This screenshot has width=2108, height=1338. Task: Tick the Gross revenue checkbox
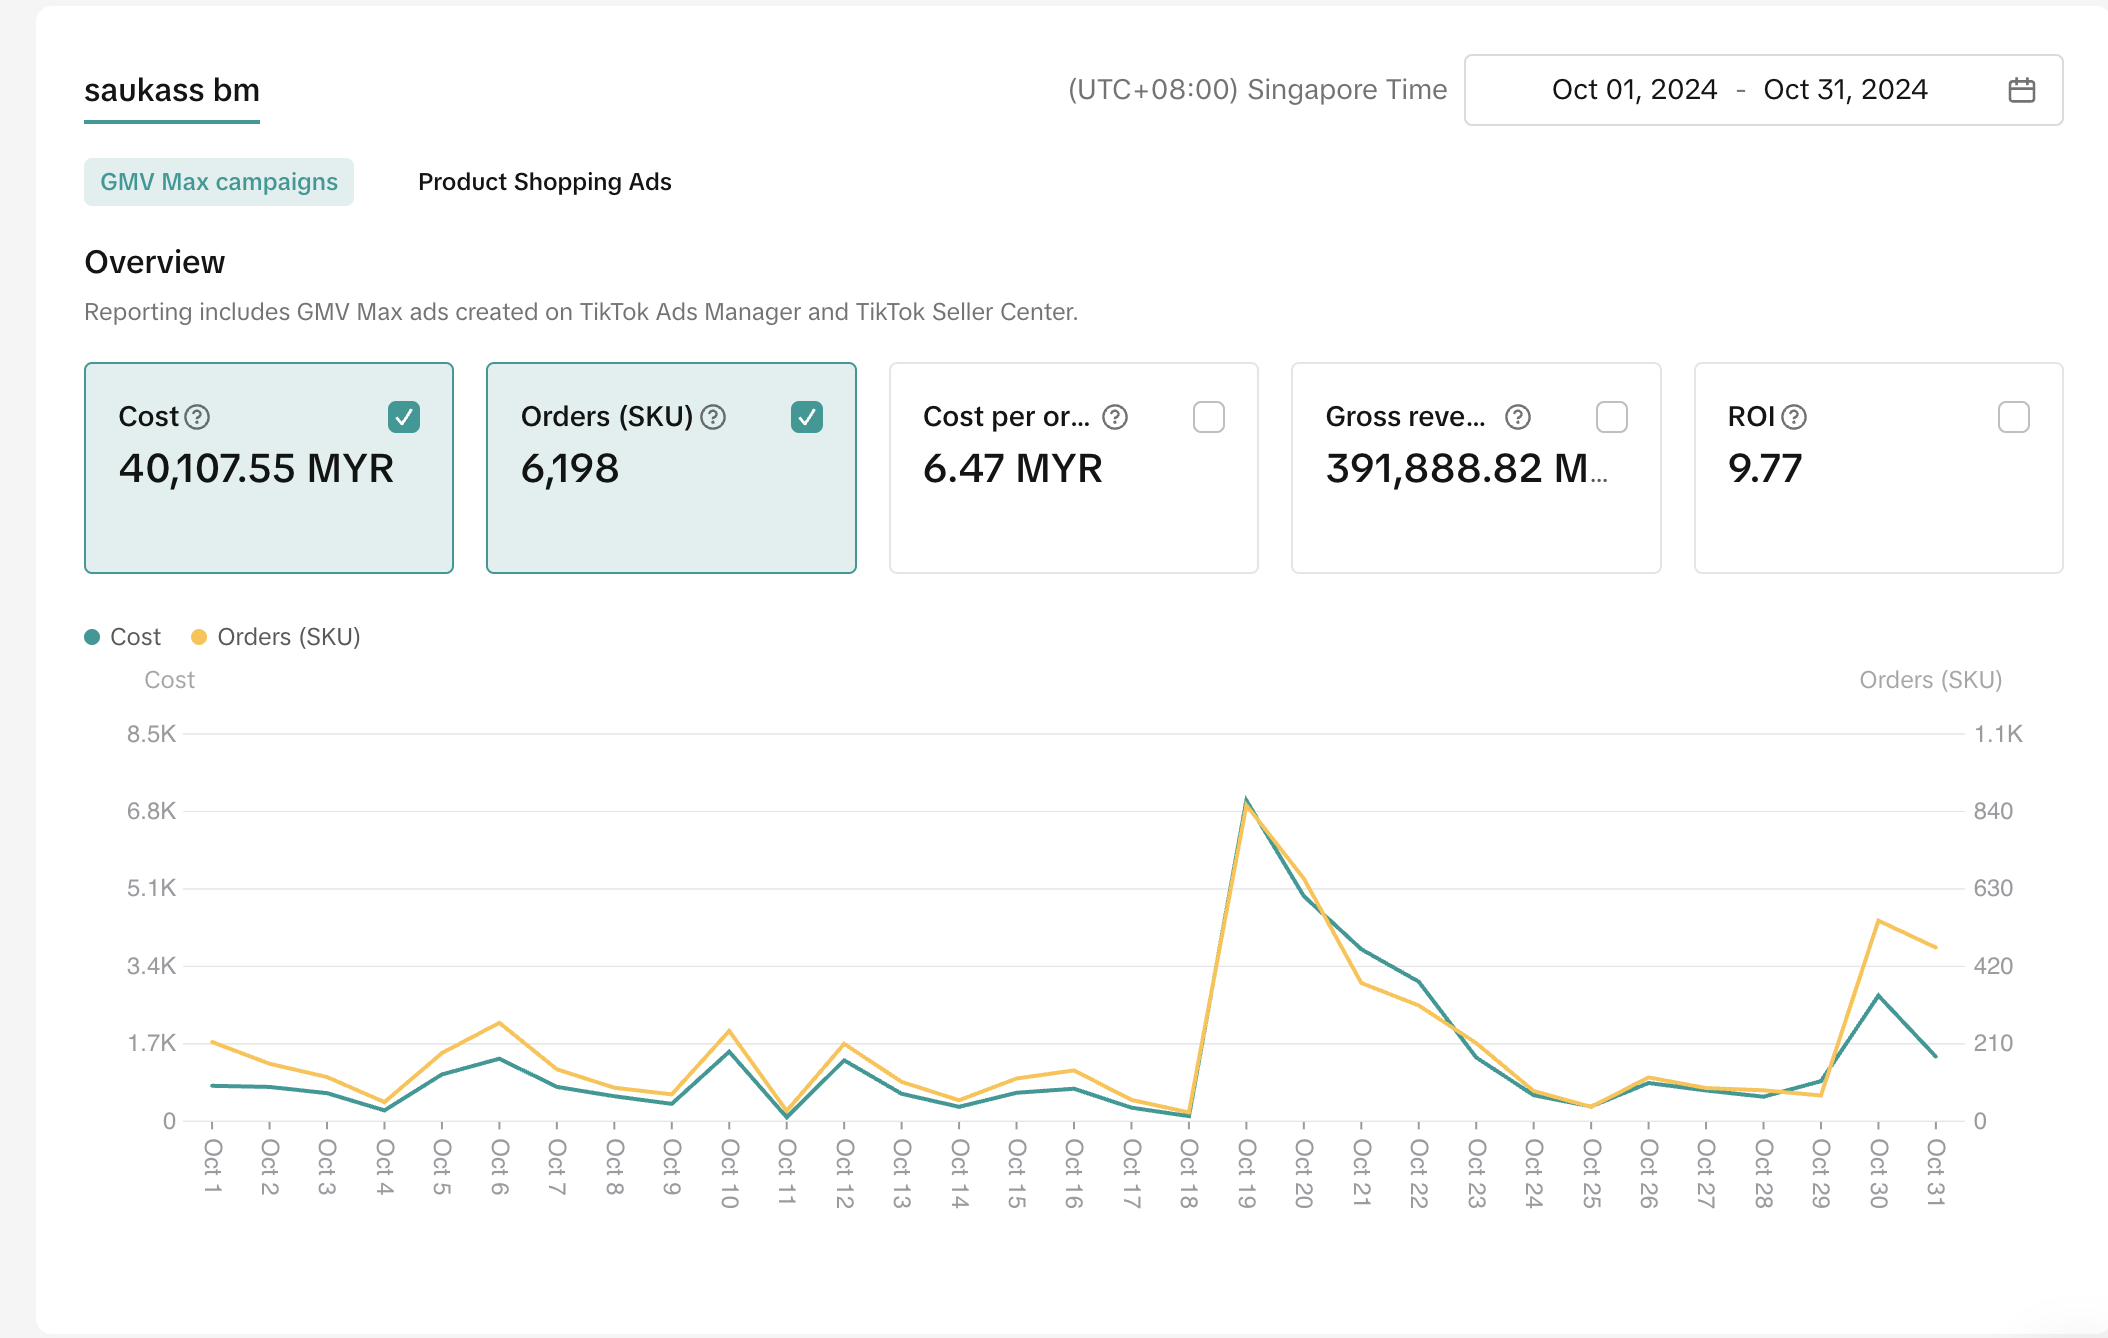(1612, 417)
